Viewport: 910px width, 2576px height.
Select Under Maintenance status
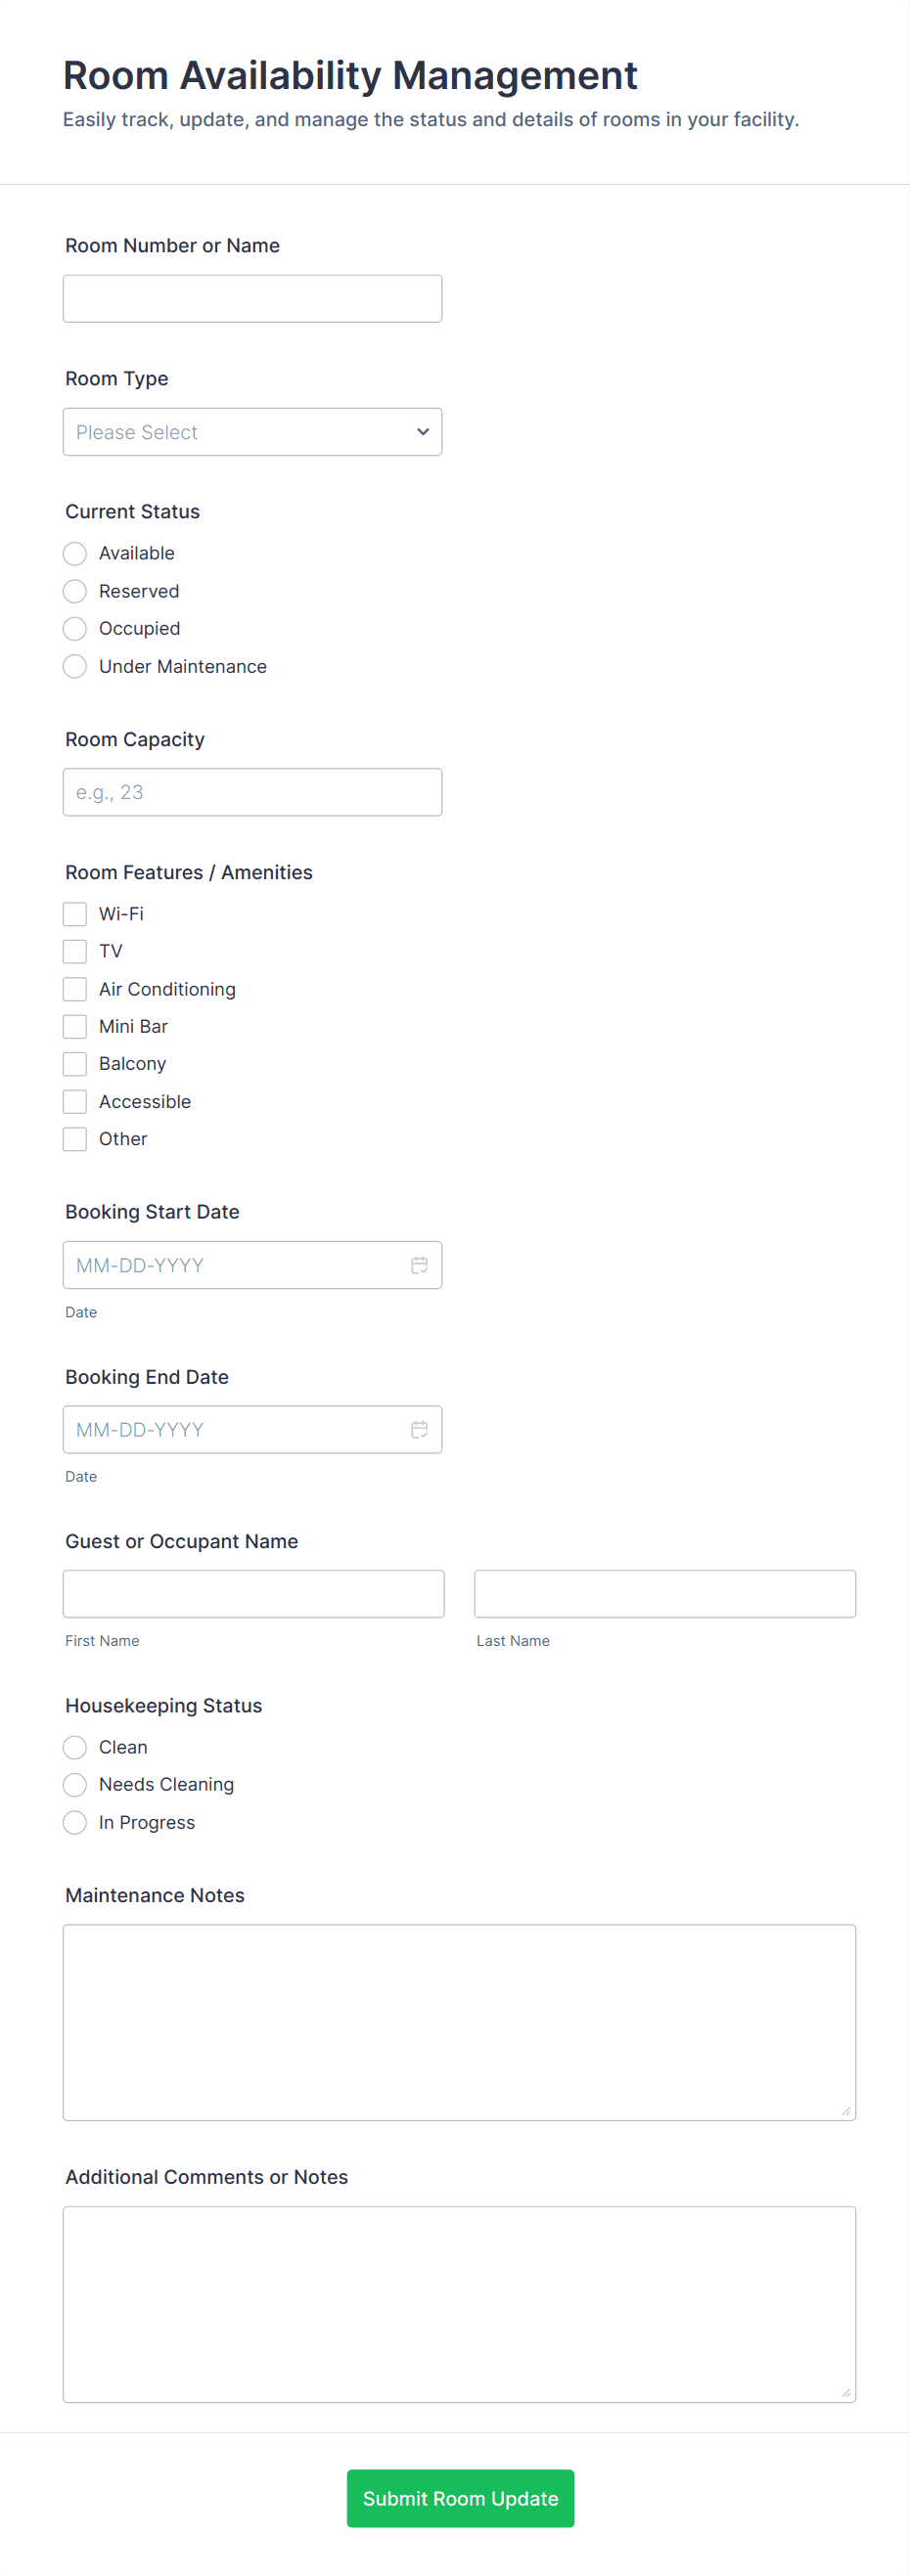click(x=75, y=666)
